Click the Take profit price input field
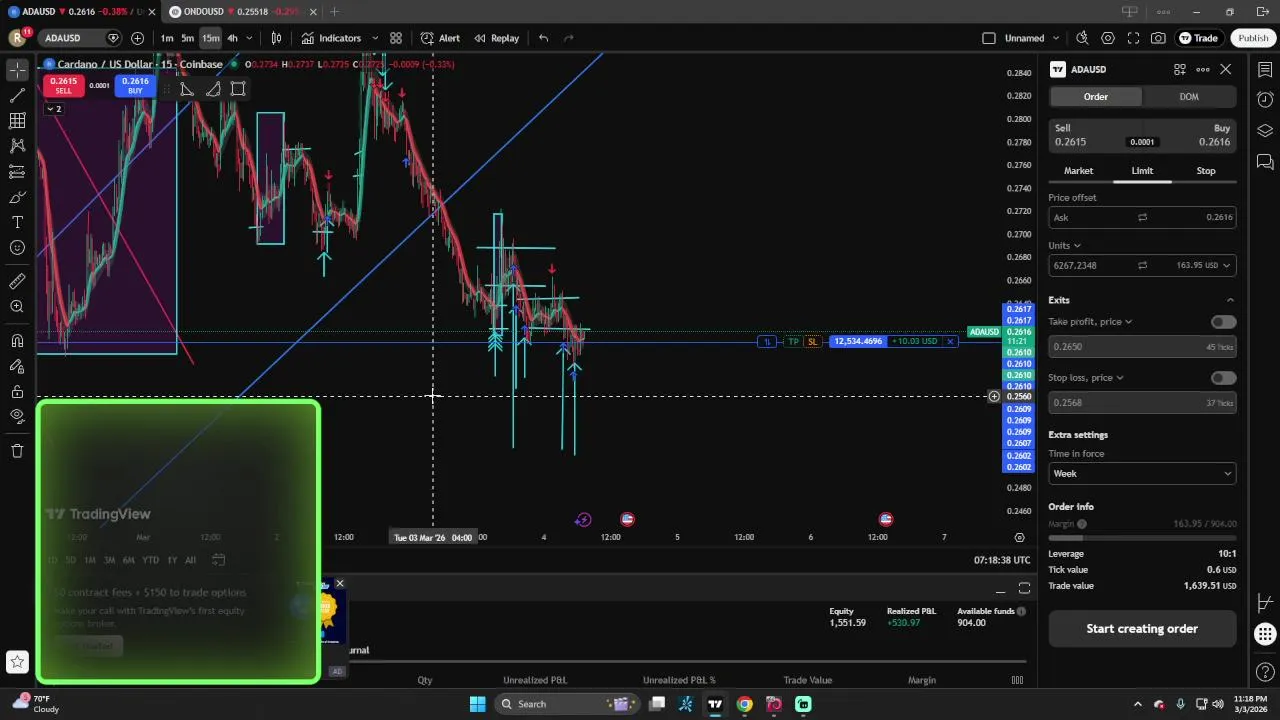The height and width of the screenshot is (720, 1280). 1142,347
